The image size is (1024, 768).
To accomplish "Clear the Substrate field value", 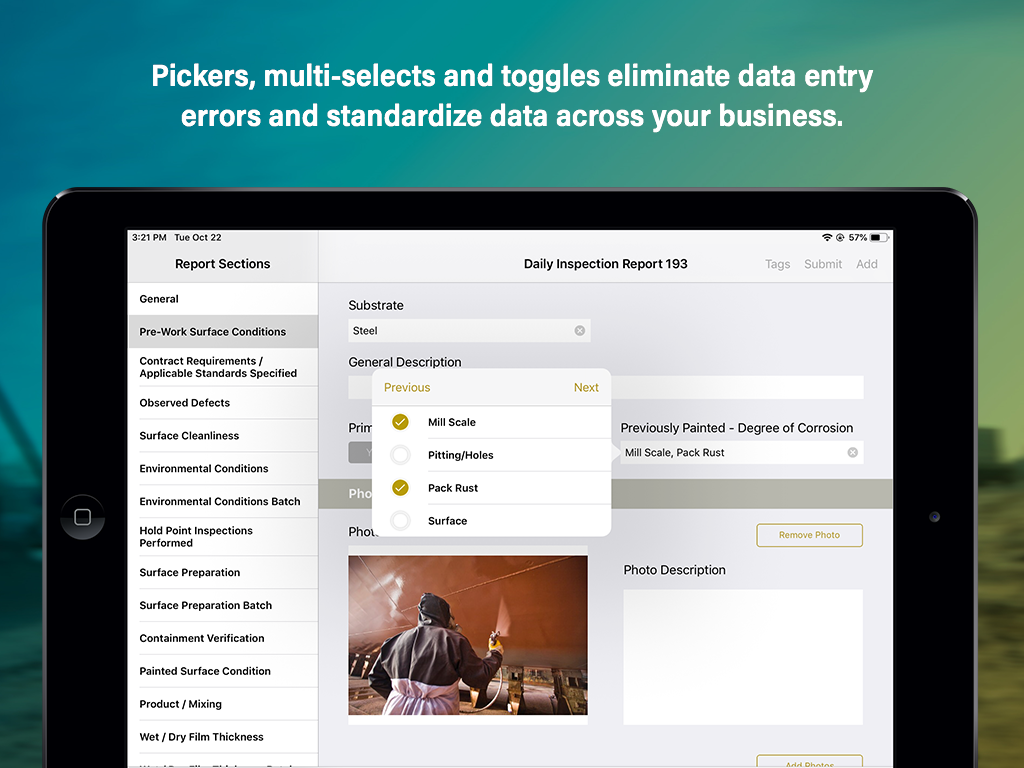I will (x=579, y=331).
